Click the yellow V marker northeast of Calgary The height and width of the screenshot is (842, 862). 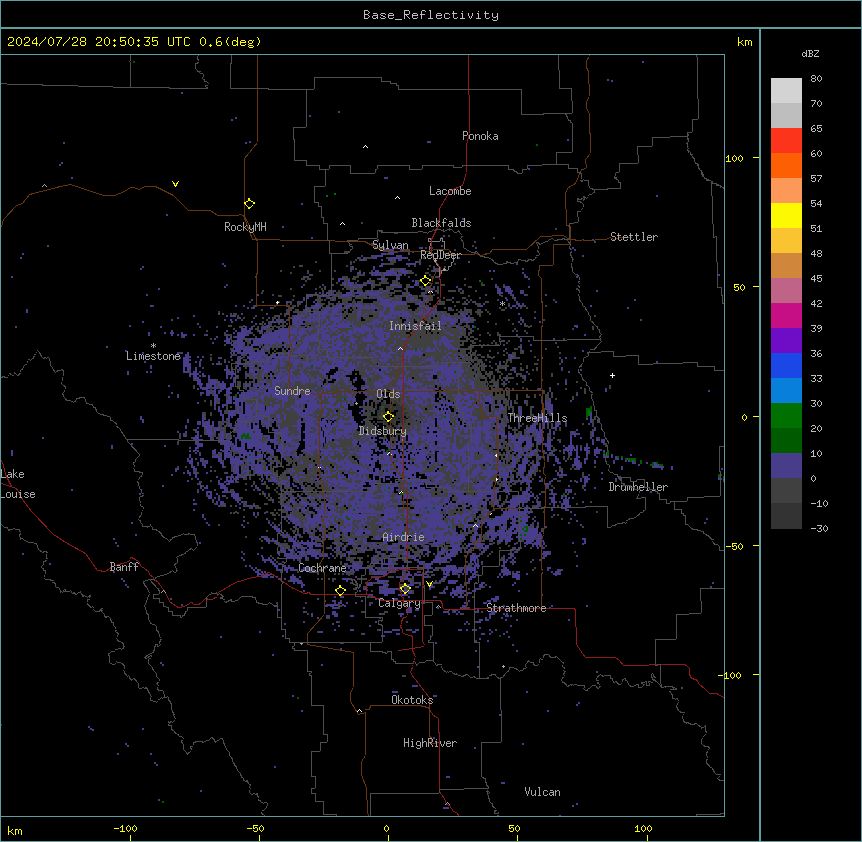[429, 584]
